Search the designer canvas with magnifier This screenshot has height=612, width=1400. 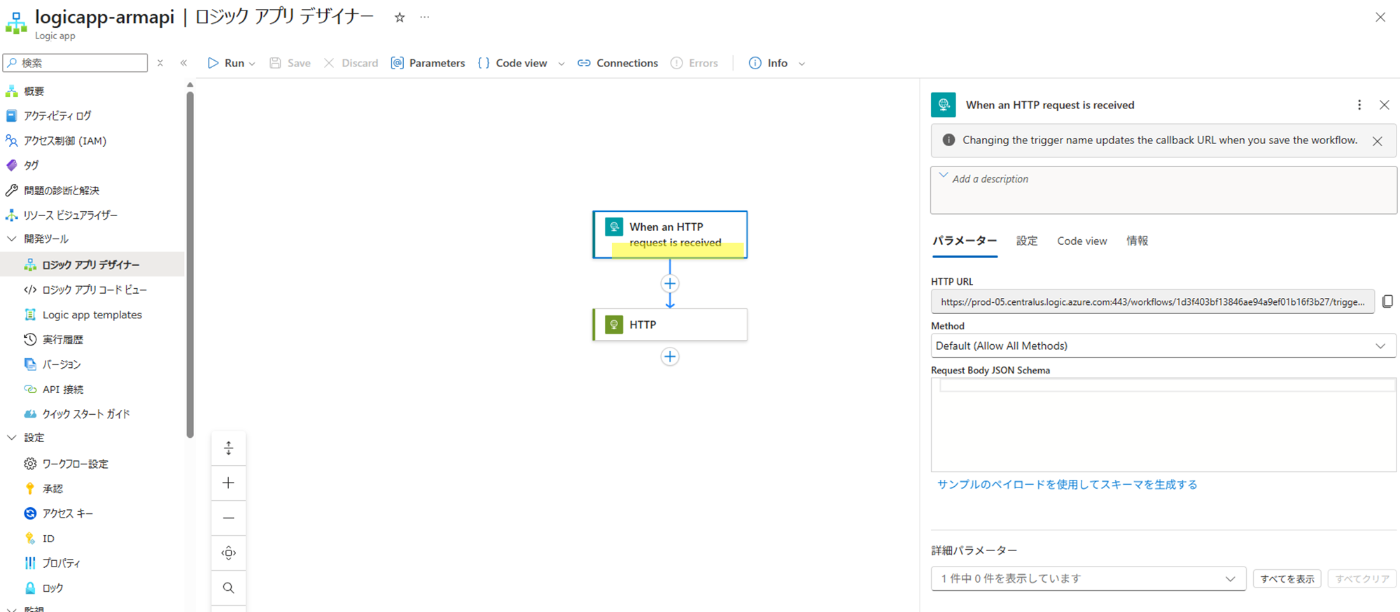pos(228,588)
